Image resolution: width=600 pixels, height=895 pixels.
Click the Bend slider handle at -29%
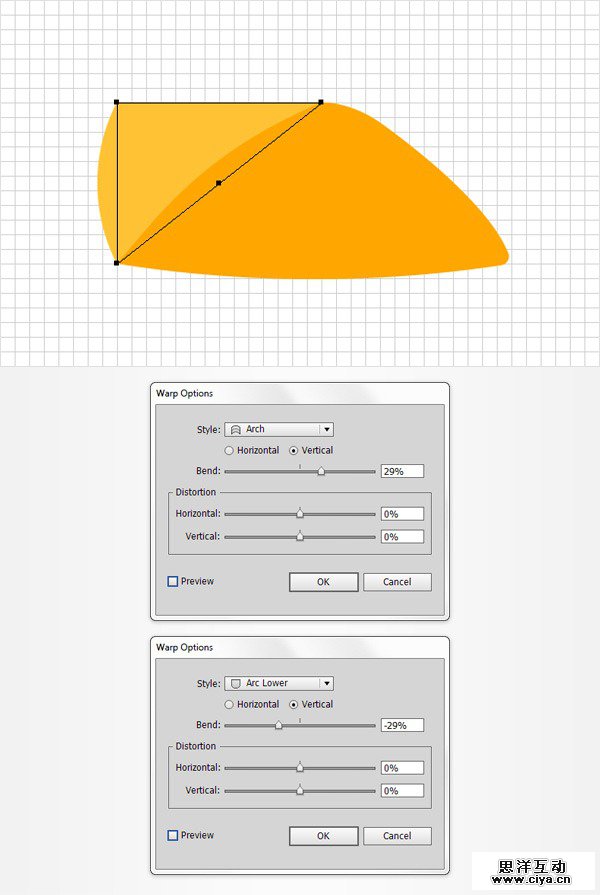coord(278,725)
